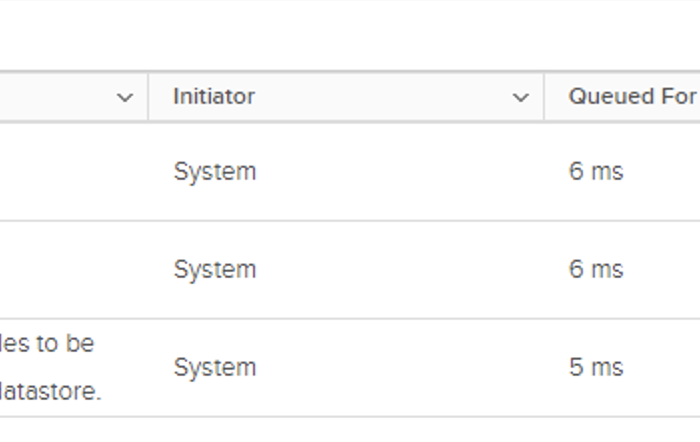Click empty space right of Initiator label

380,97
